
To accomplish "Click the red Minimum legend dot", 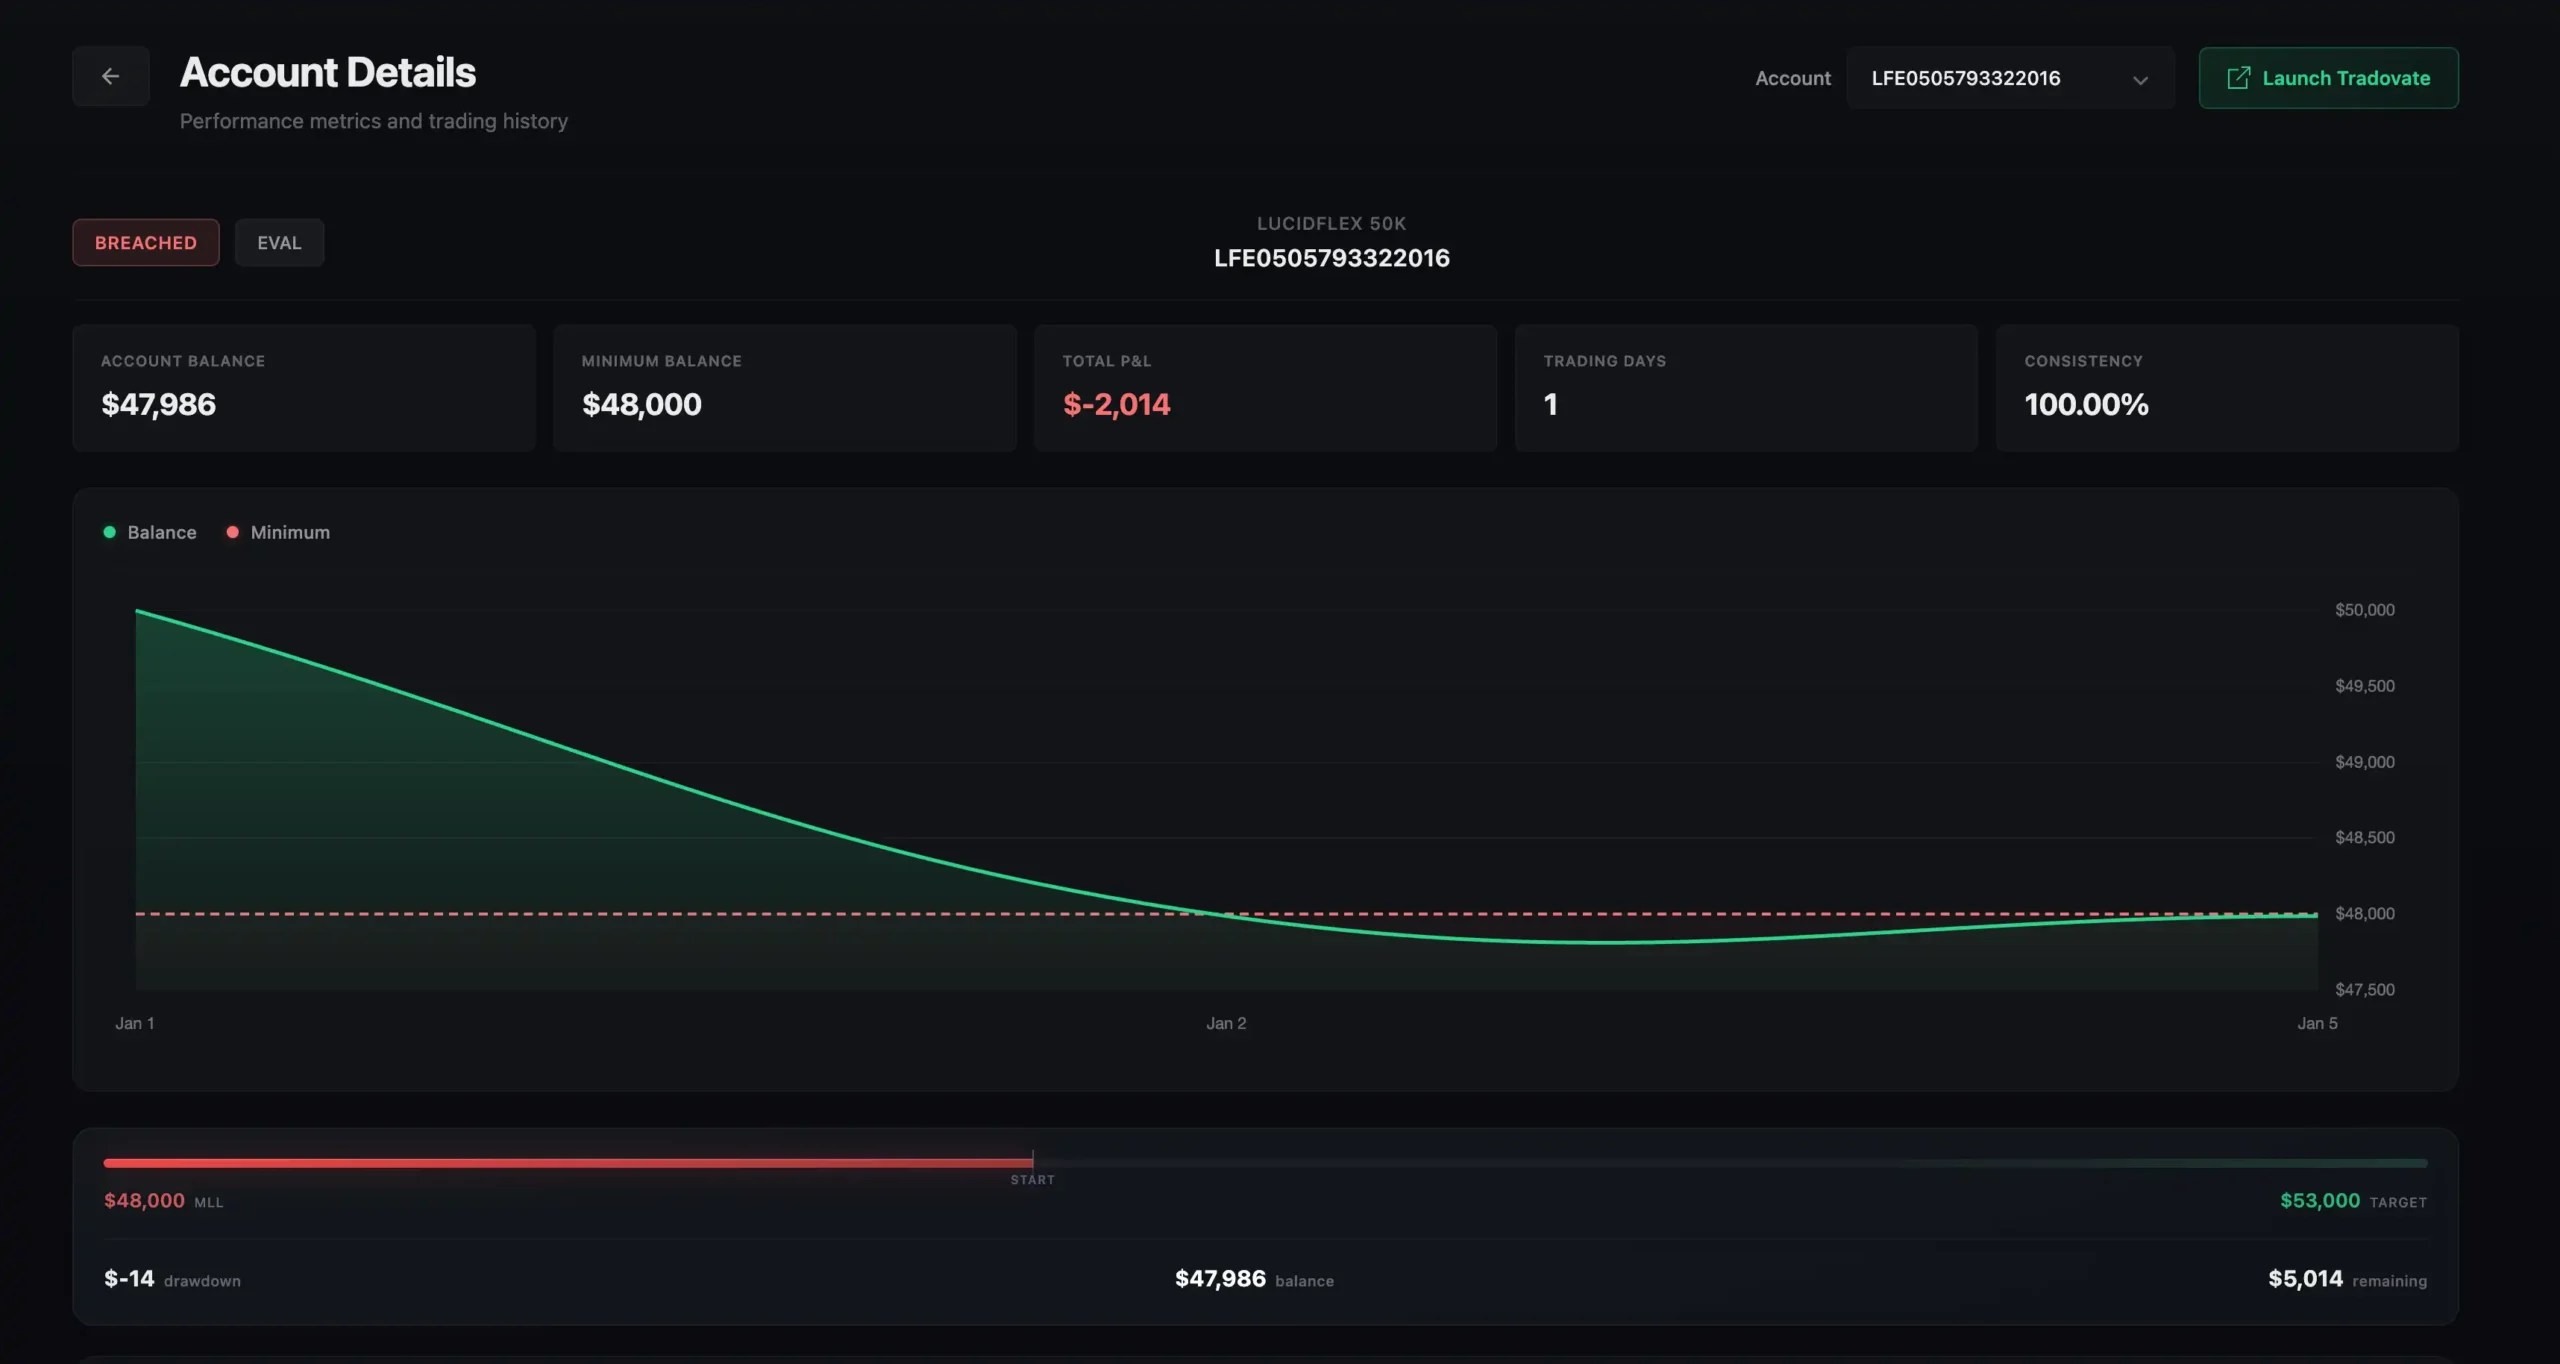I will [233, 532].
